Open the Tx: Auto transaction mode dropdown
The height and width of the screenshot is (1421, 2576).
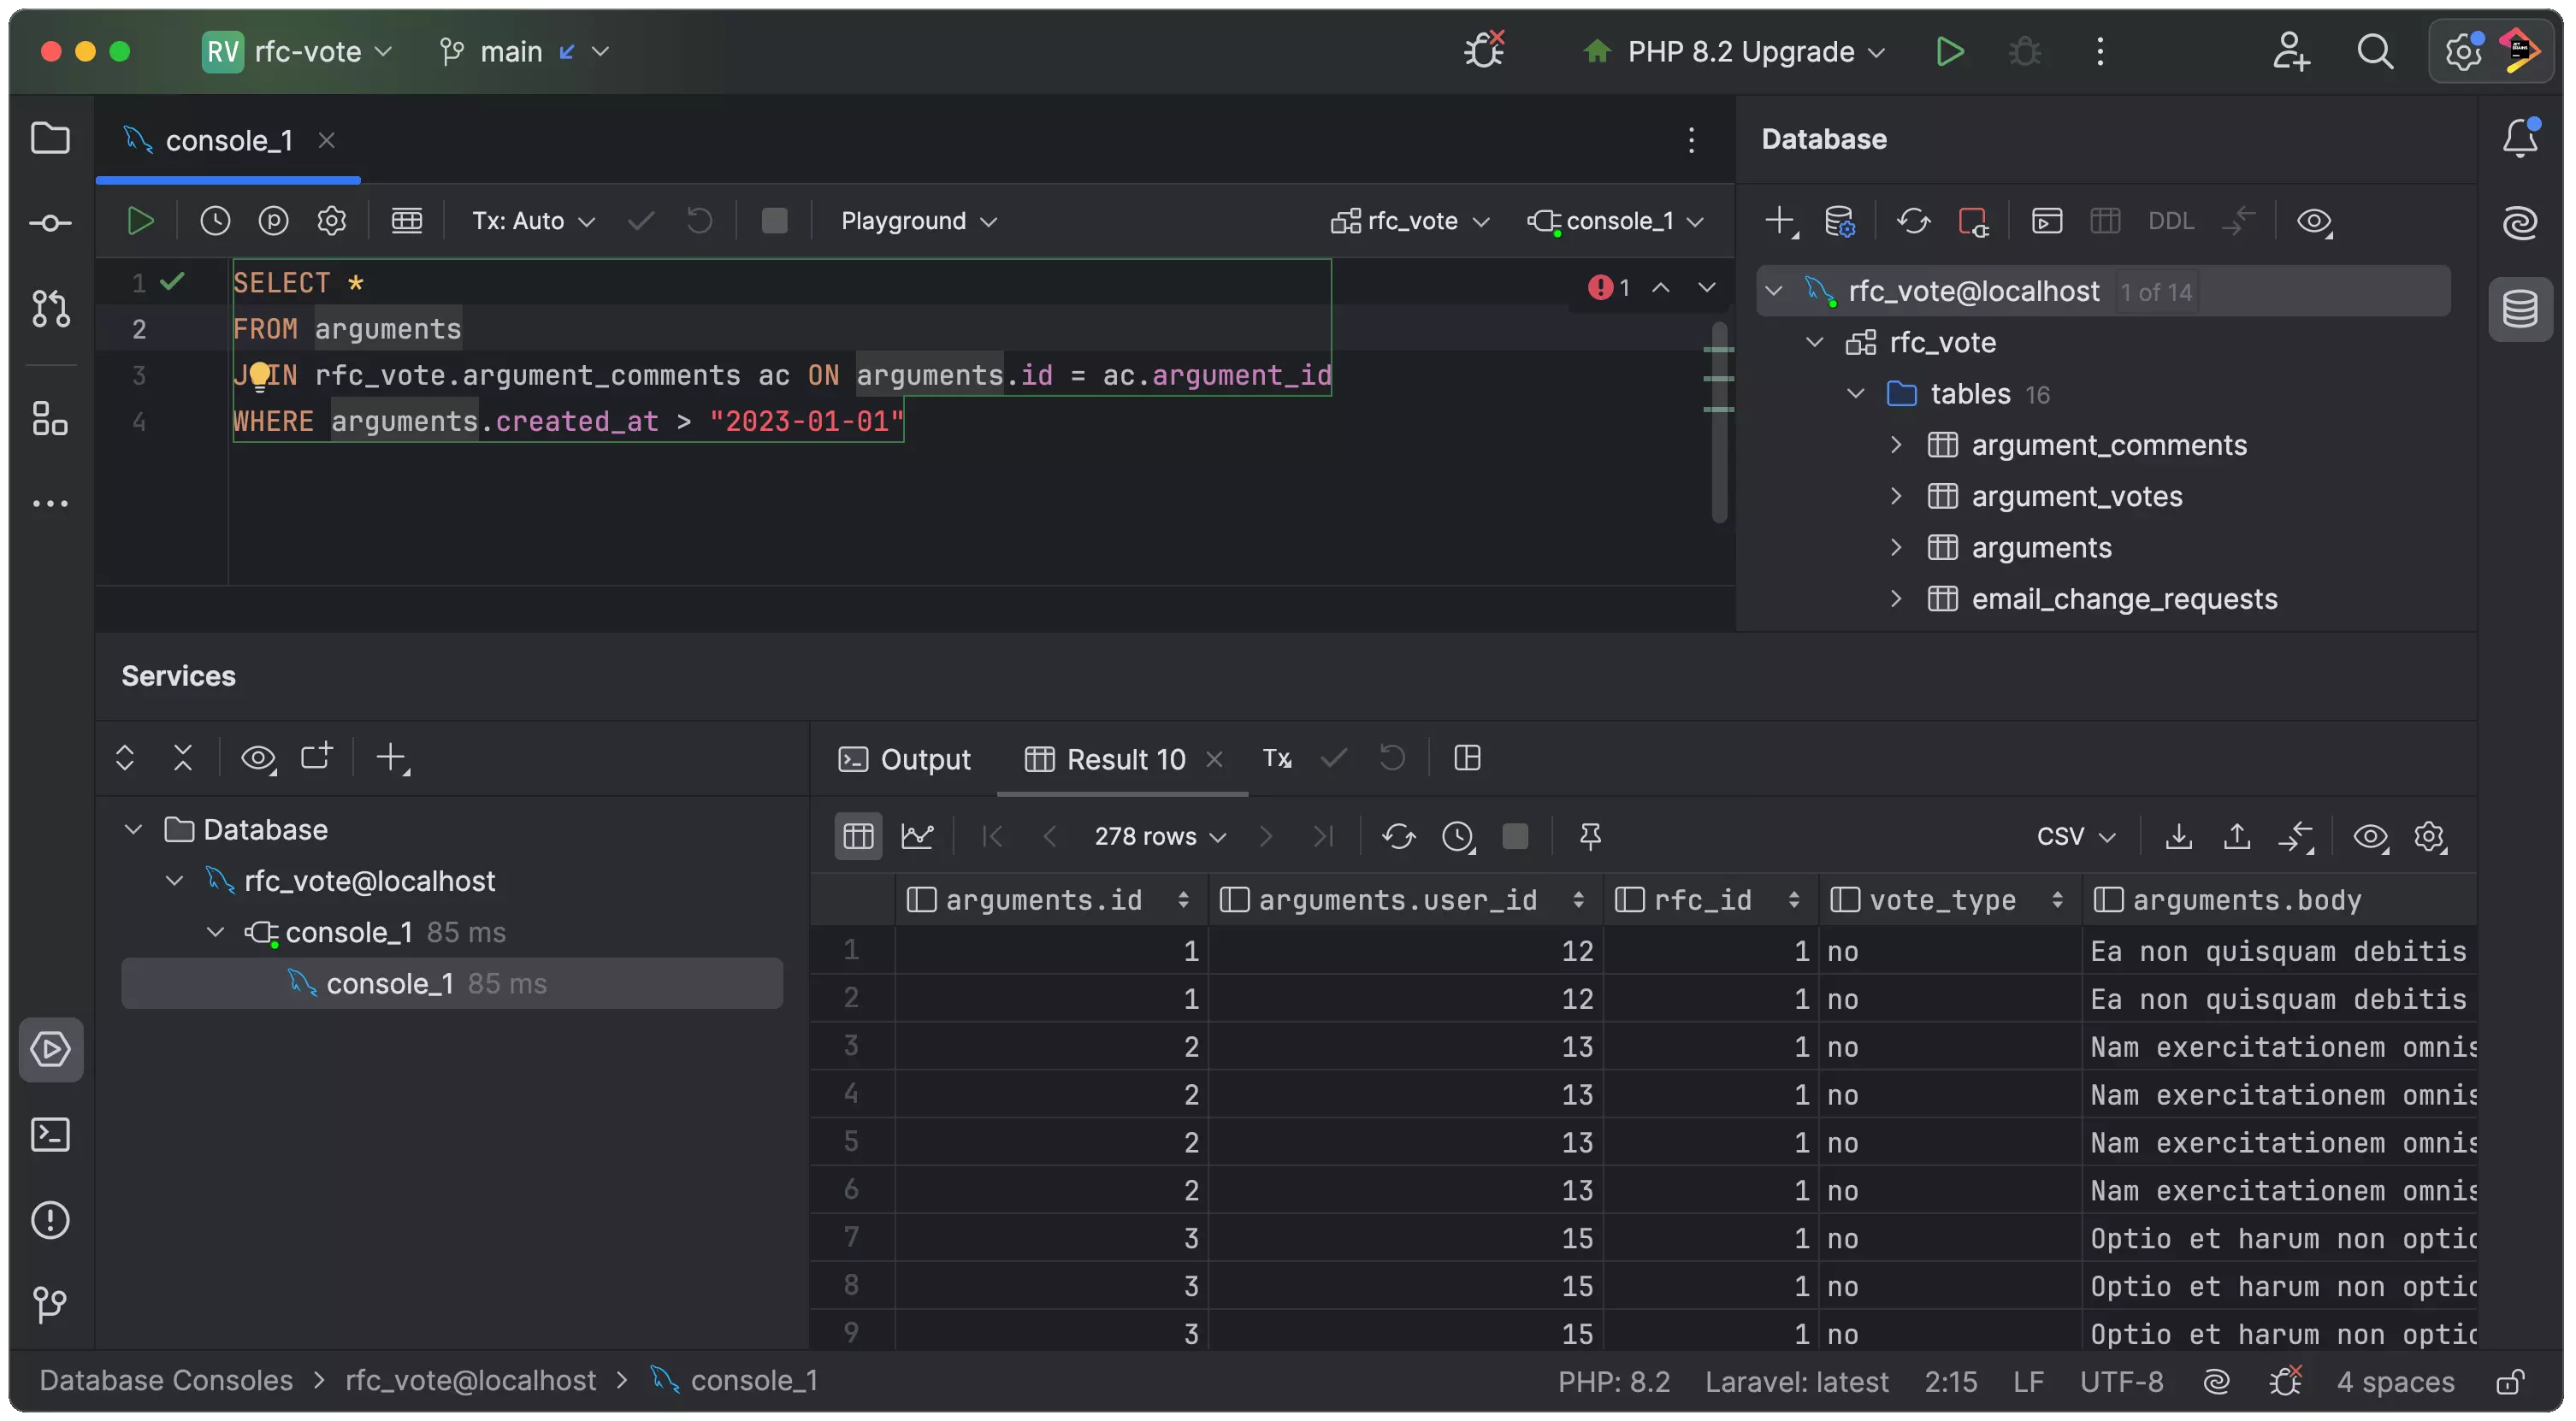tap(533, 221)
